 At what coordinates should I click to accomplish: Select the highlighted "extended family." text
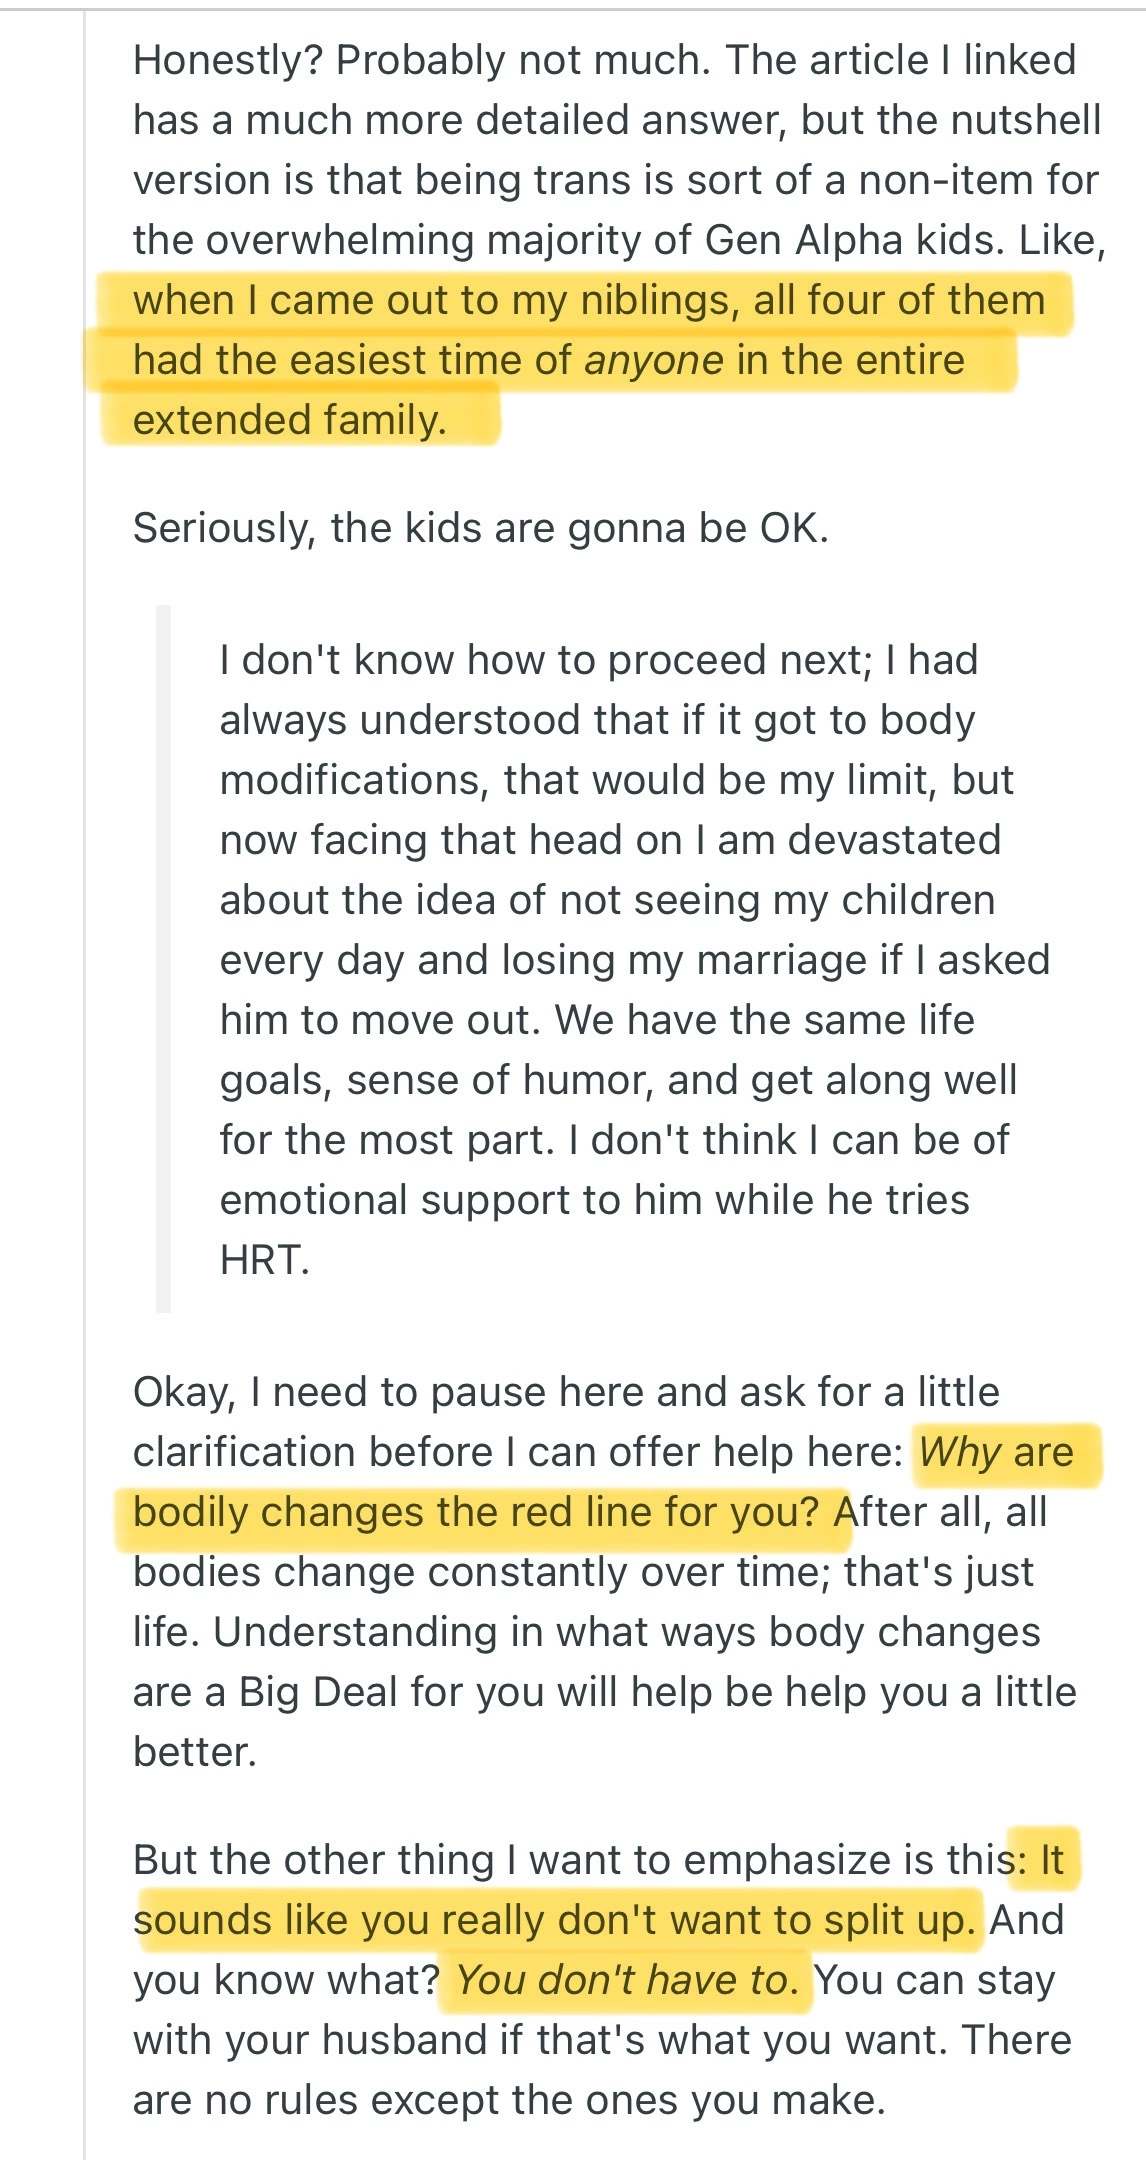coord(289,421)
